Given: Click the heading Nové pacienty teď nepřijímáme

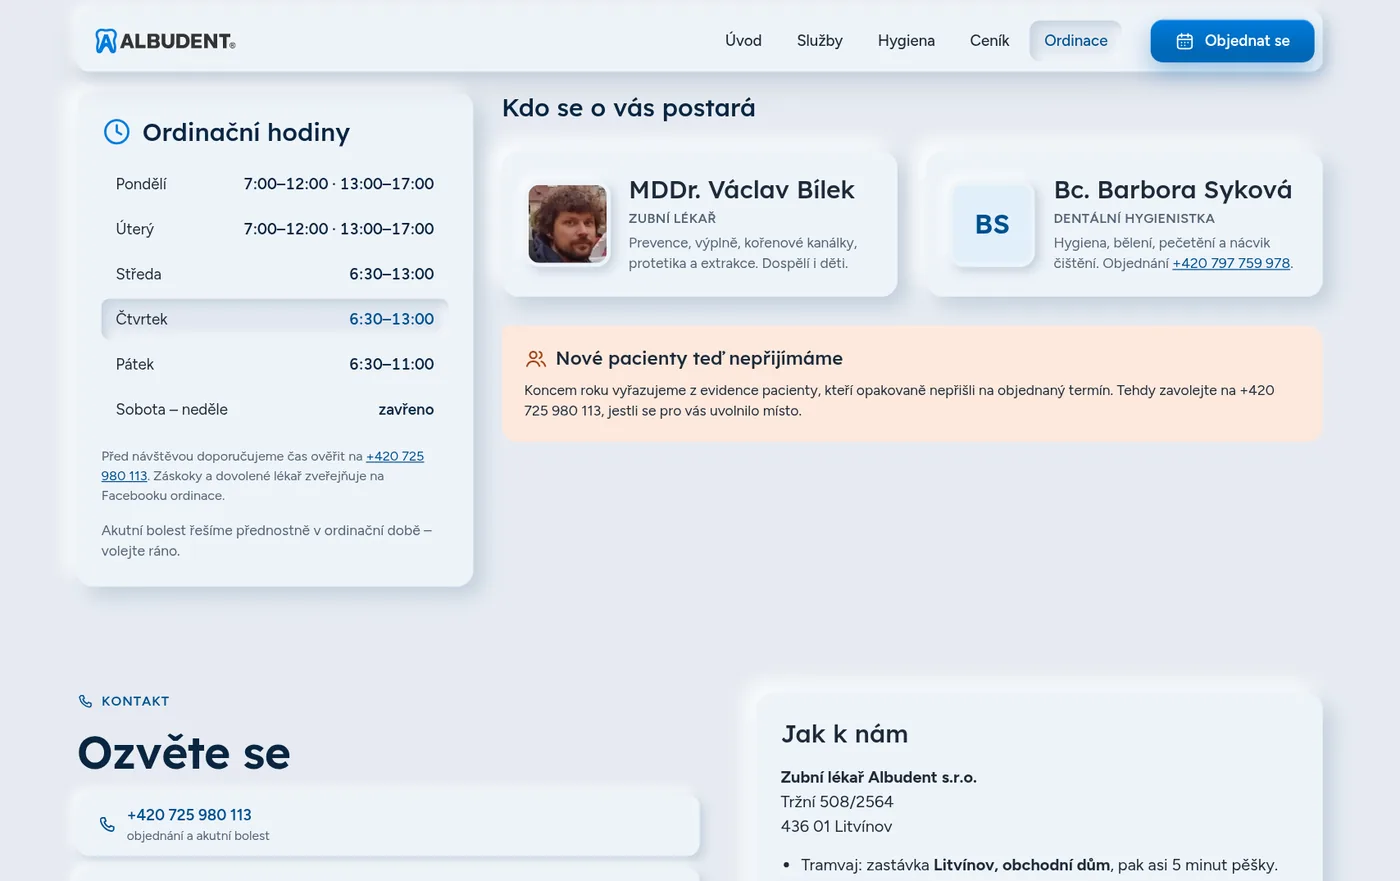Looking at the screenshot, I should pos(699,358).
